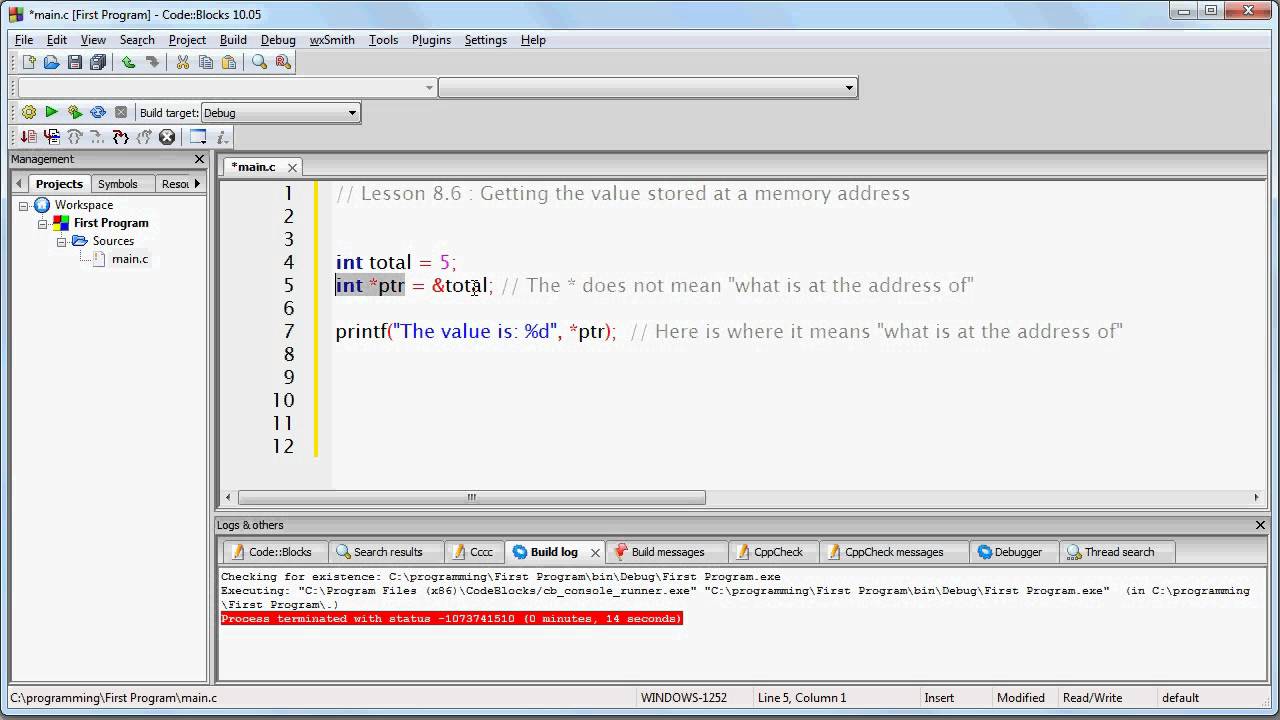Screen dimensions: 1280x720
Task: Redo with the gray arrow icon
Action: click(152, 62)
